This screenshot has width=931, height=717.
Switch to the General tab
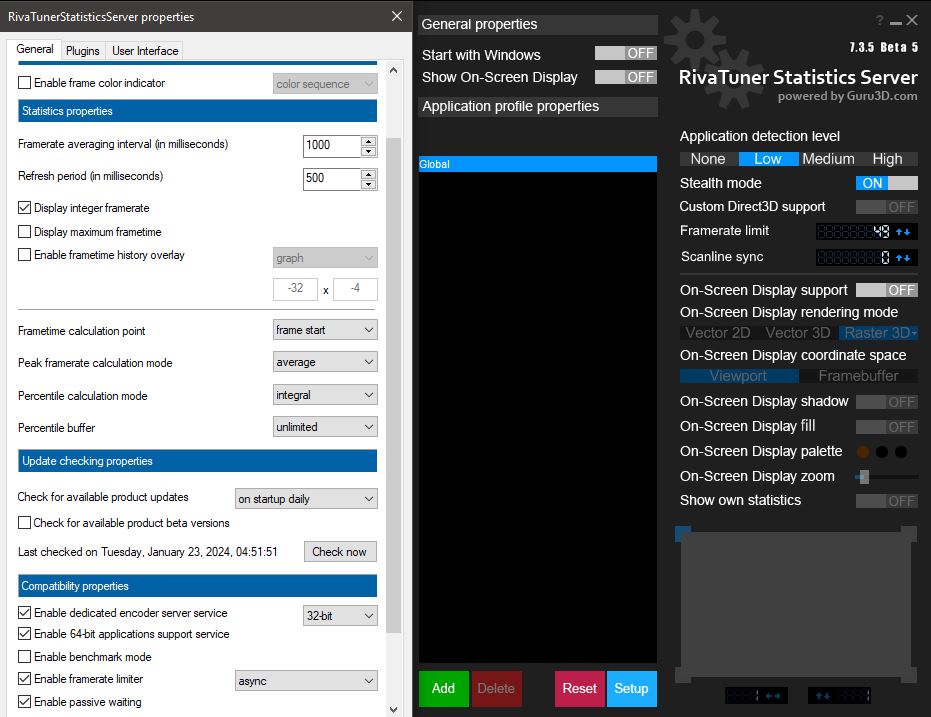pos(34,49)
